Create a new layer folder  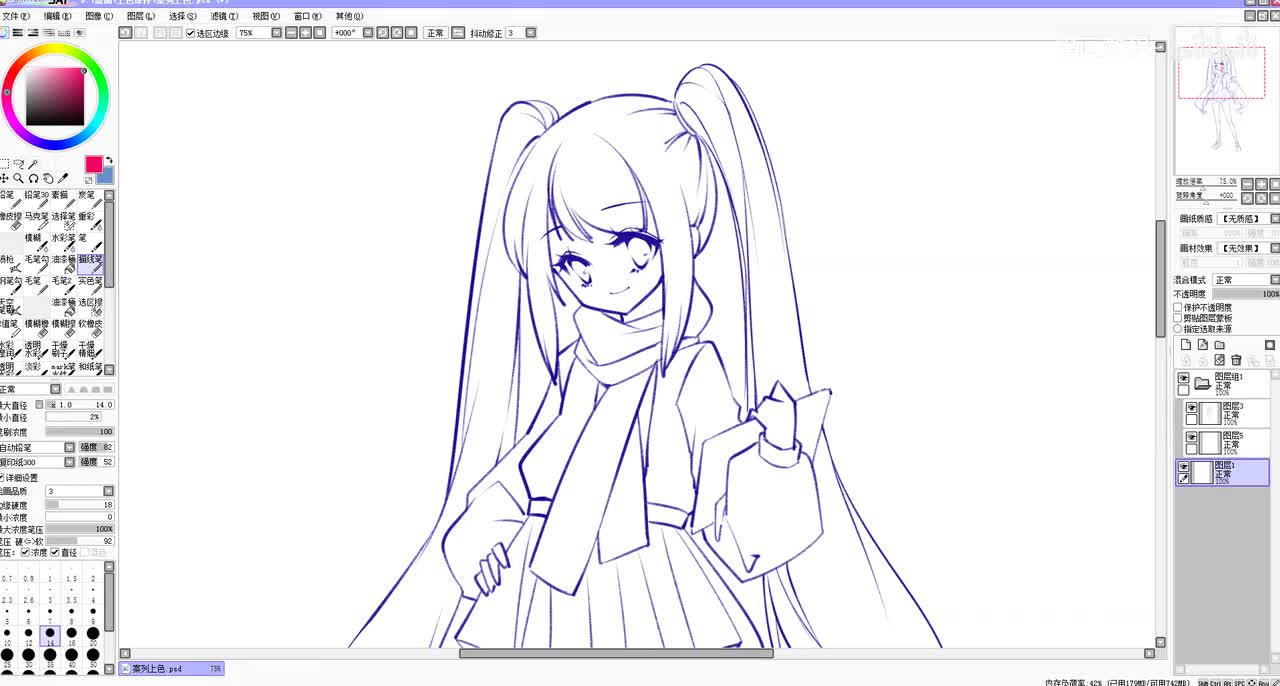1219,345
